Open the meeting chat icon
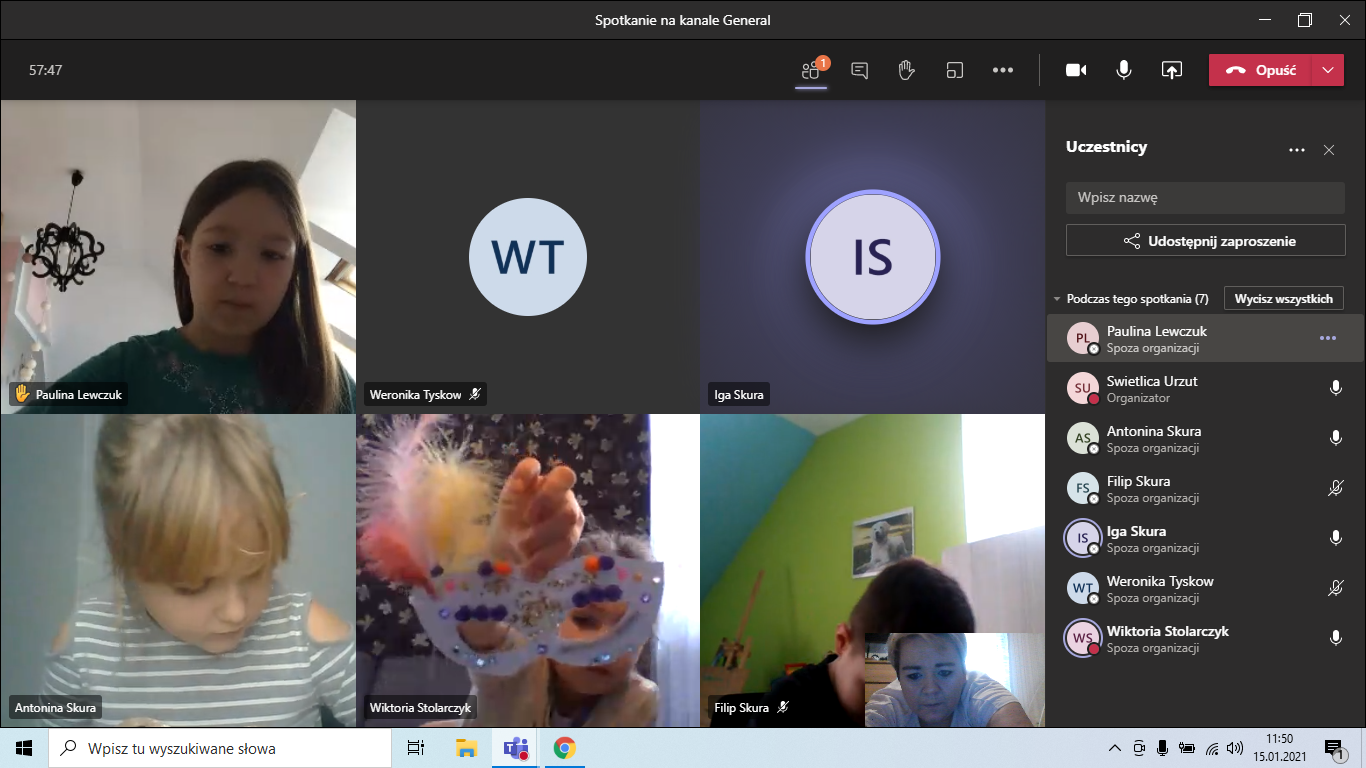This screenshot has height=768, width=1366. (x=859, y=70)
